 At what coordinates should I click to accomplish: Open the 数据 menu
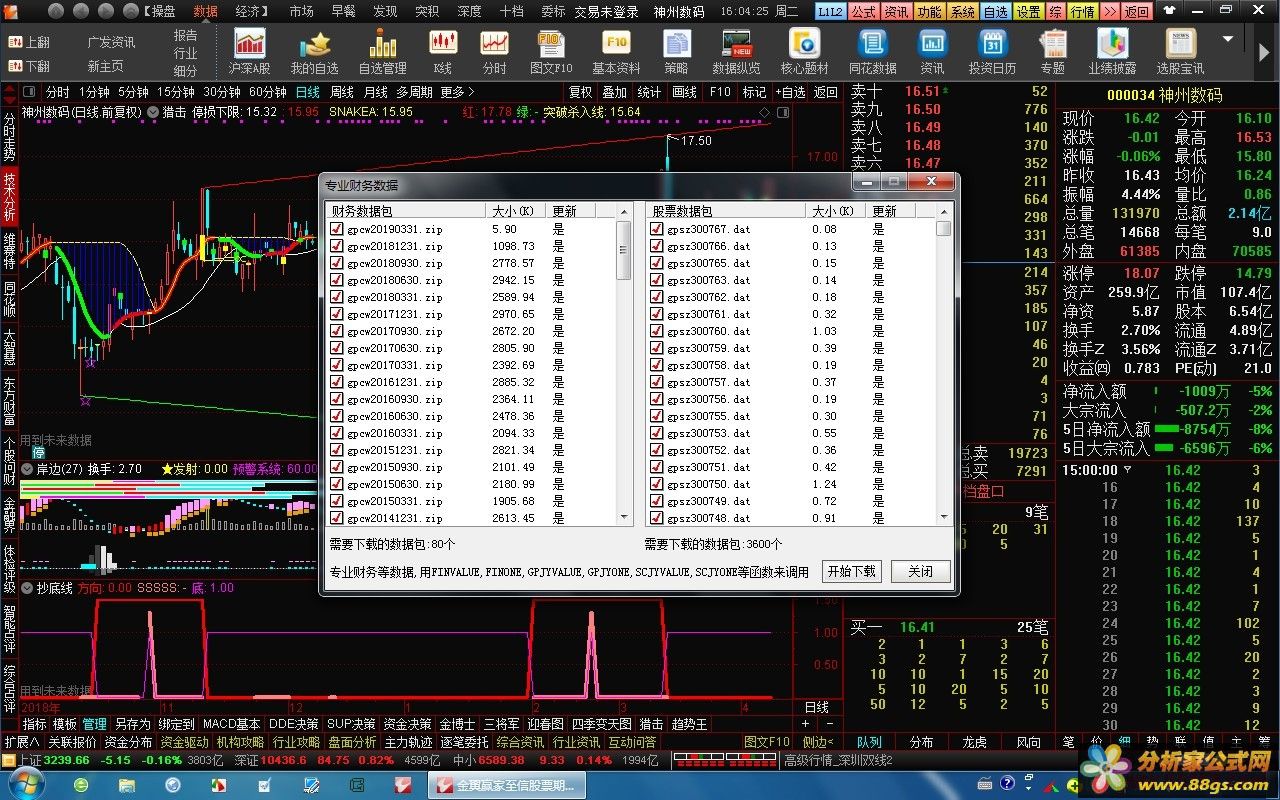click(x=205, y=11)
